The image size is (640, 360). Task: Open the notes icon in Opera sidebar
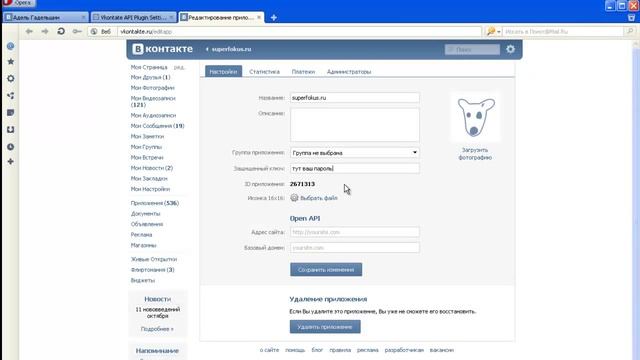tap(11, 113)
